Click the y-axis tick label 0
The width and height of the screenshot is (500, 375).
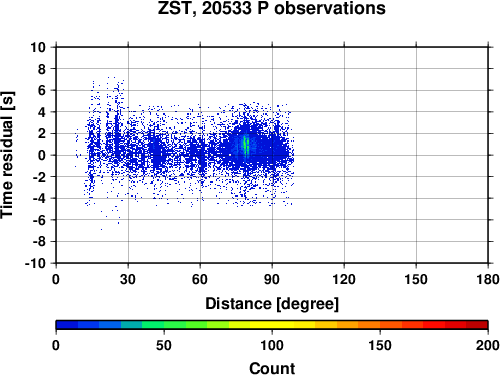tap(42, 155)
